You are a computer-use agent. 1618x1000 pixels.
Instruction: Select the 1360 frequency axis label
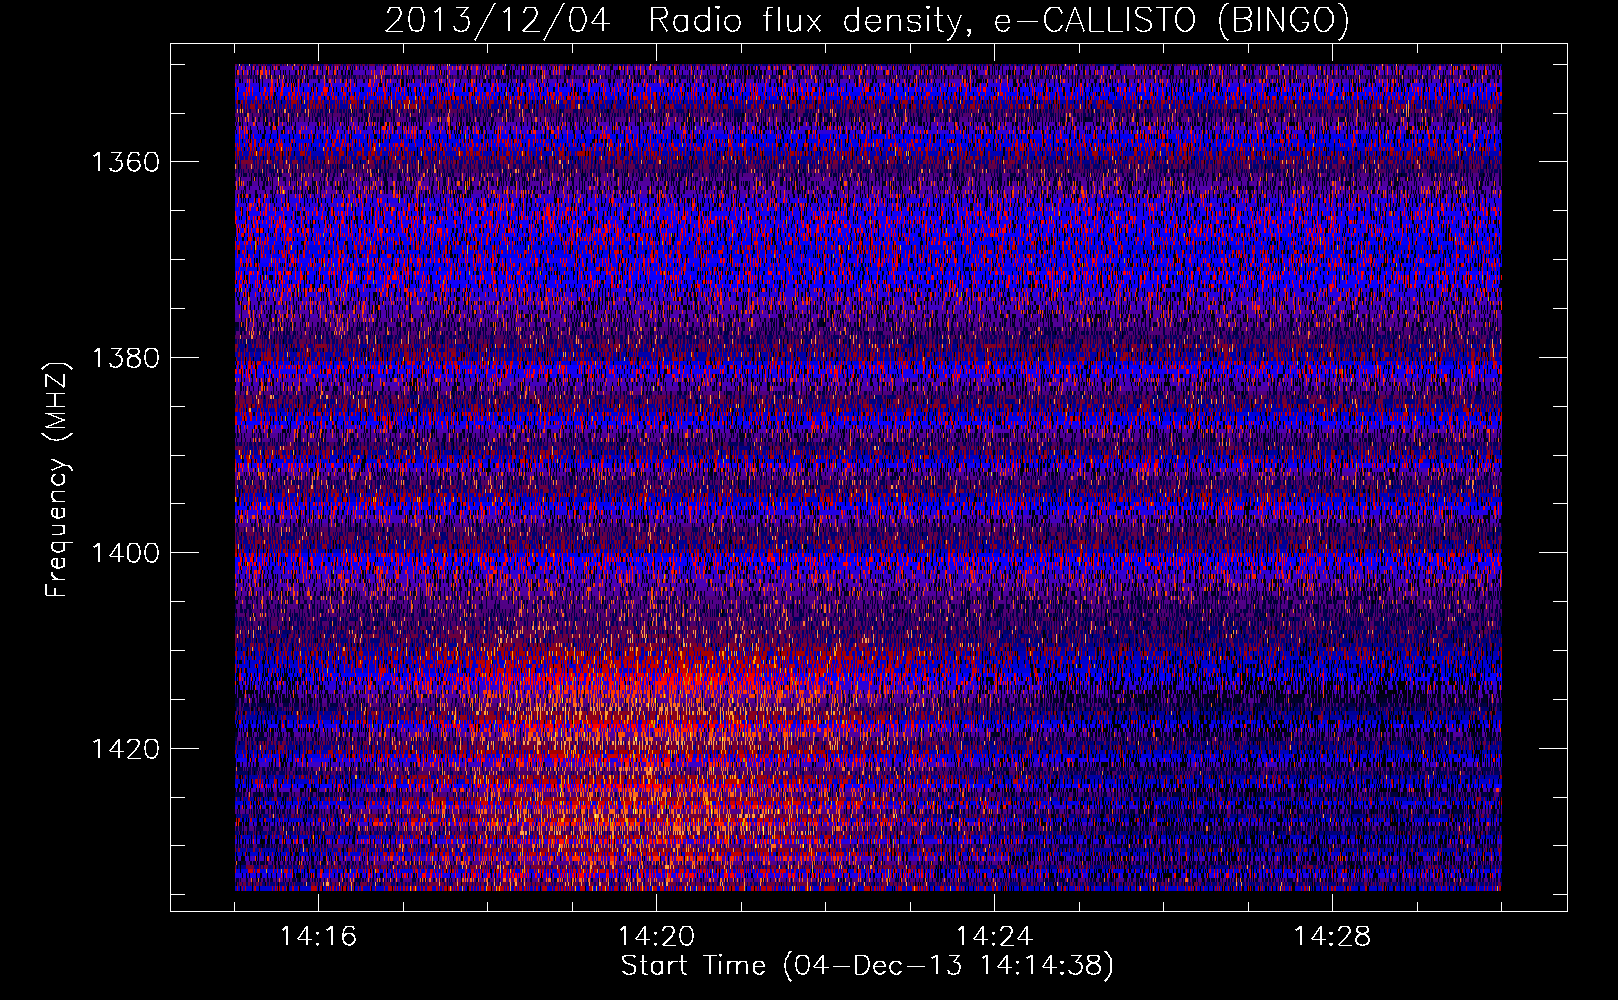click(x=125, y=162)
